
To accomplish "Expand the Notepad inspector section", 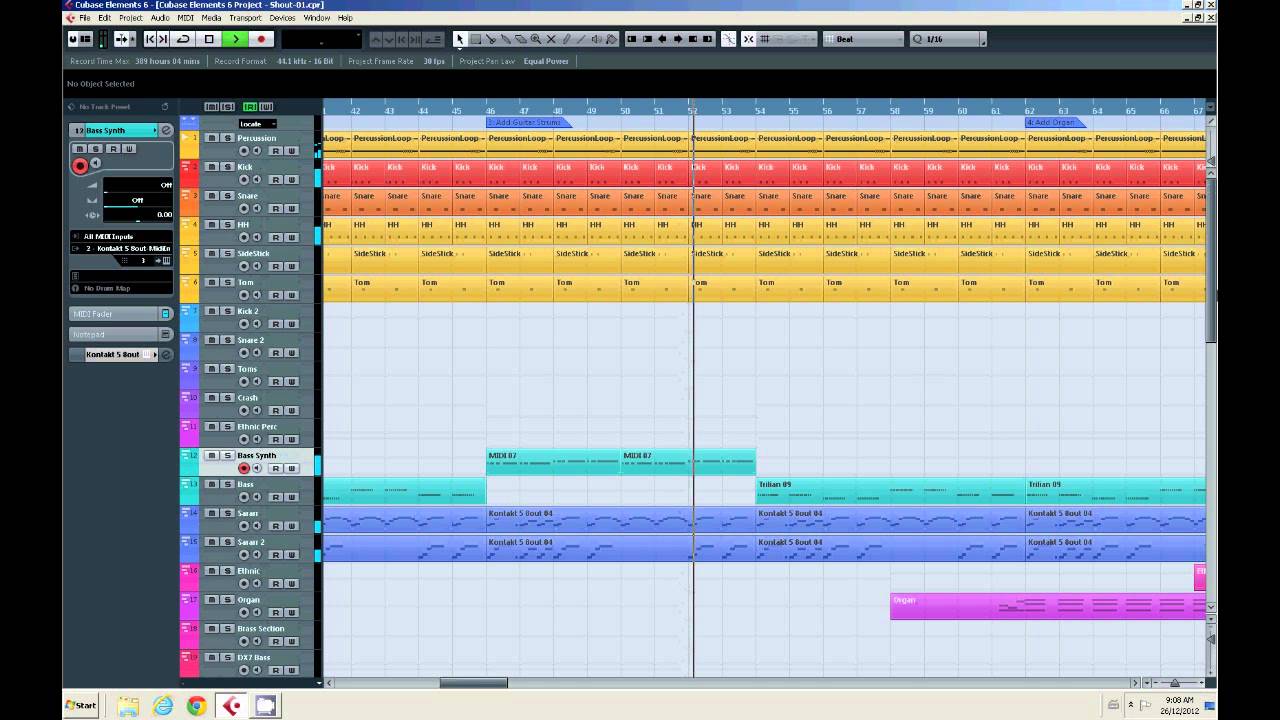I will click(120, 334).
